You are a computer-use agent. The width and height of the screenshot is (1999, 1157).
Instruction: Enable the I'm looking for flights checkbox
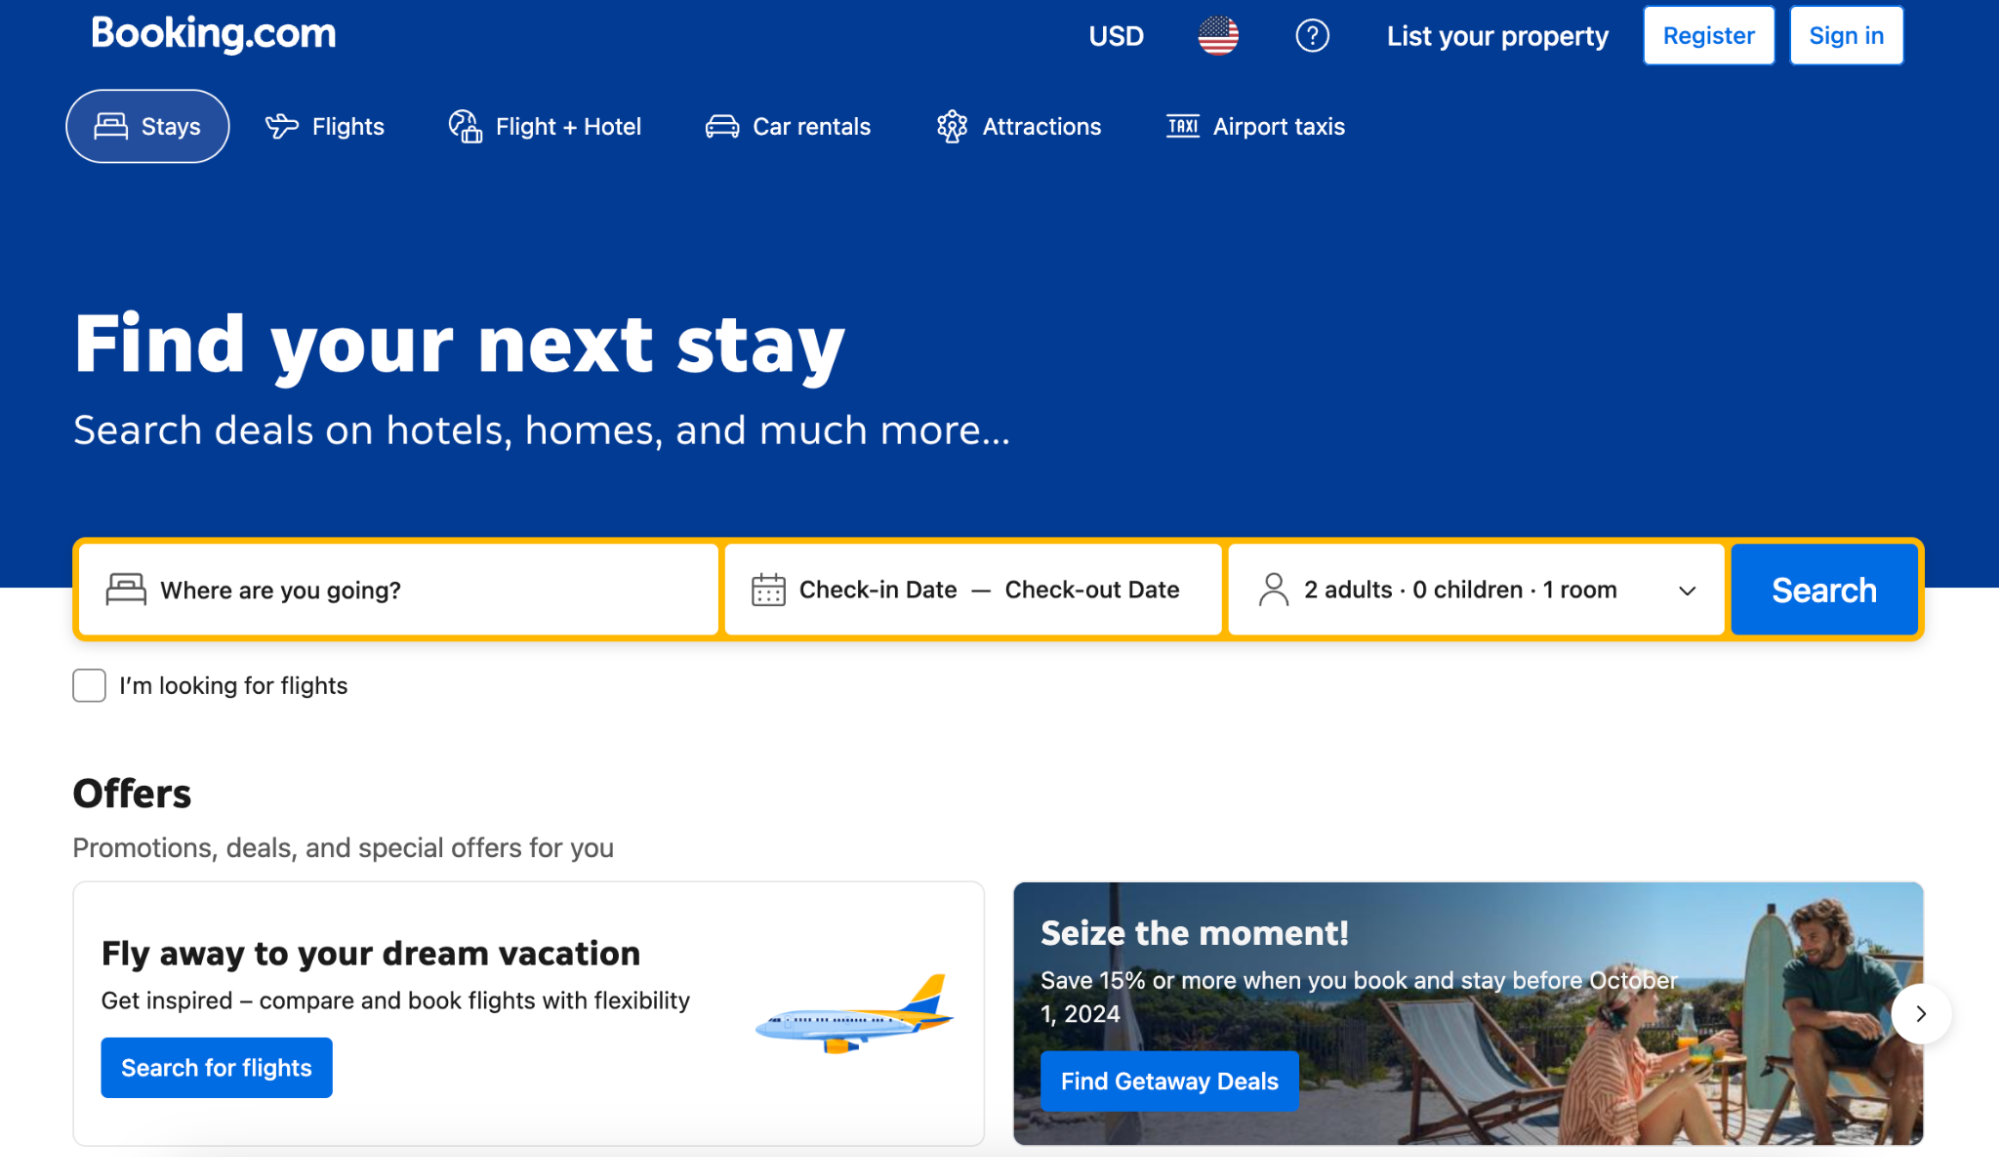click(x=89, y=686)
